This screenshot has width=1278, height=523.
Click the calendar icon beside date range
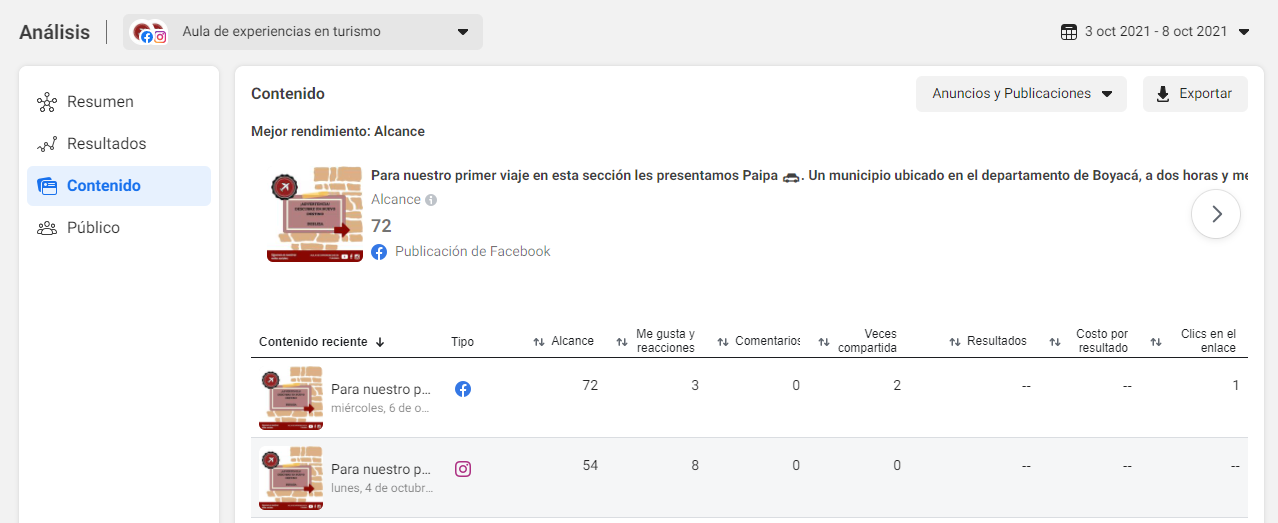tap(1069, 32)
